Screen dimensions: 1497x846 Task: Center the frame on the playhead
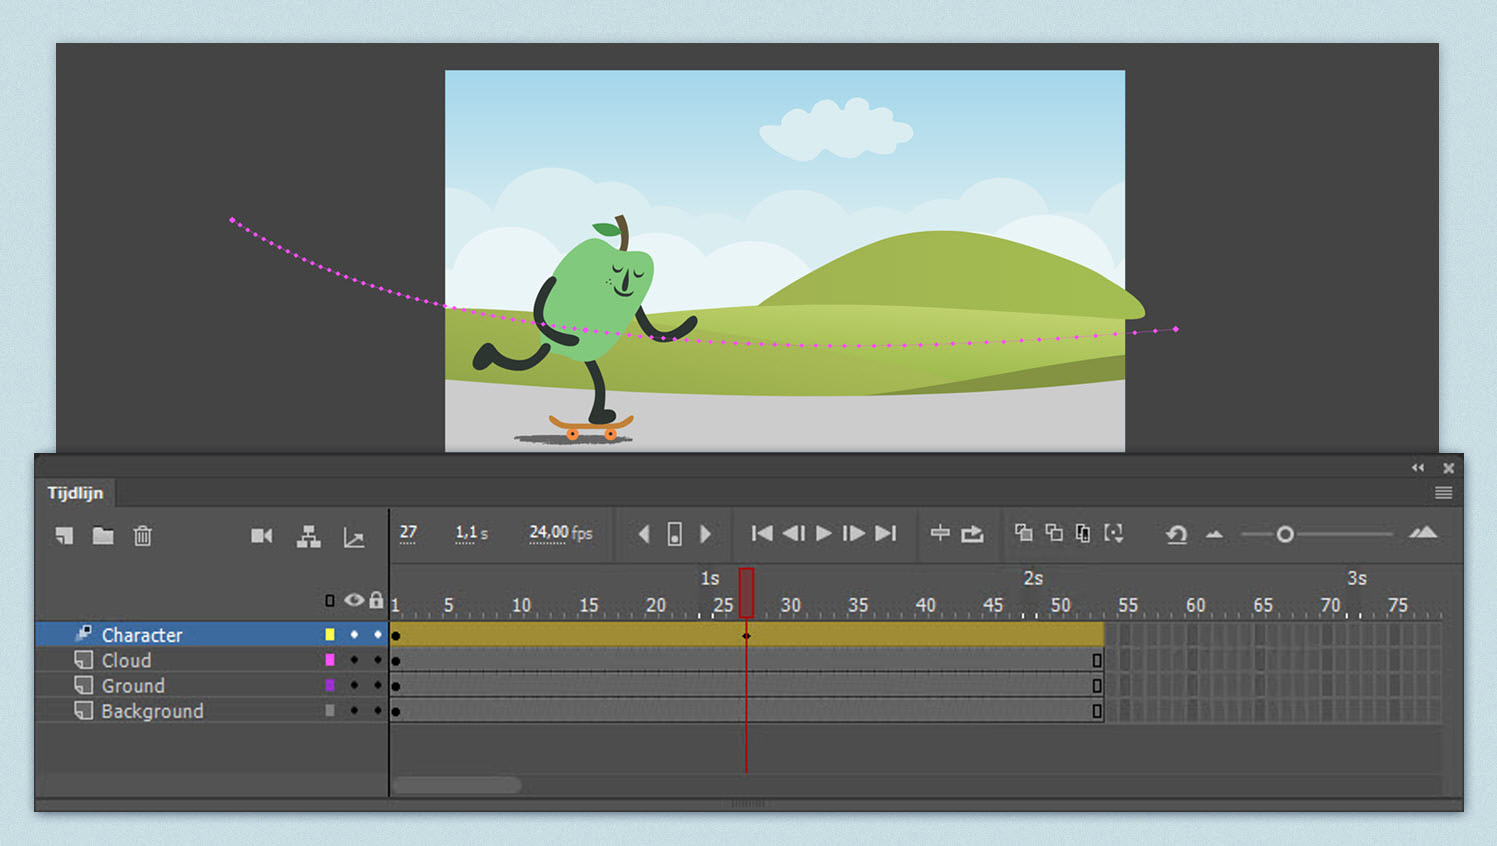point(940,533)
